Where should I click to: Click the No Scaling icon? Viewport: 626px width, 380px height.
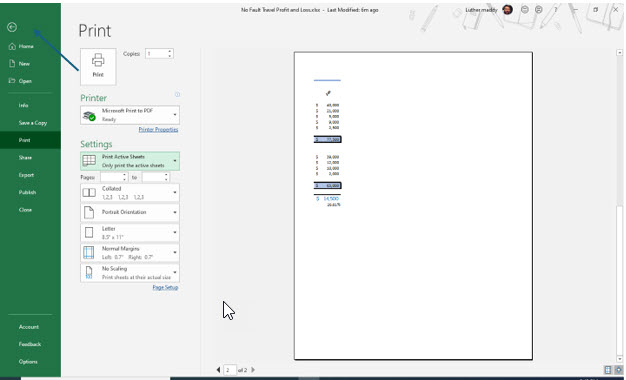89,273
